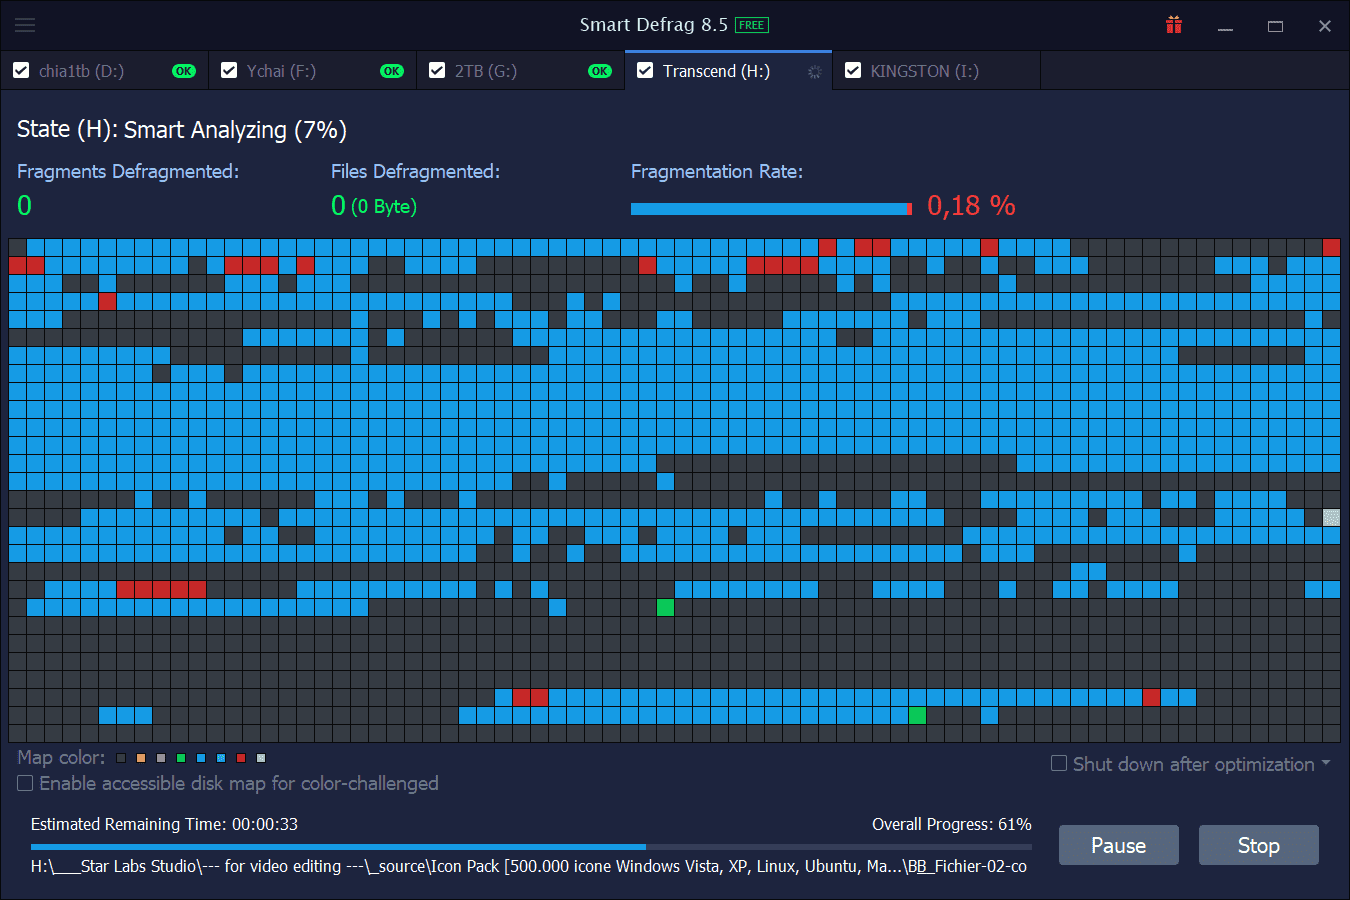
Task: Expand the shut down options dropdown arrow
Action: tap(1326, 763)
